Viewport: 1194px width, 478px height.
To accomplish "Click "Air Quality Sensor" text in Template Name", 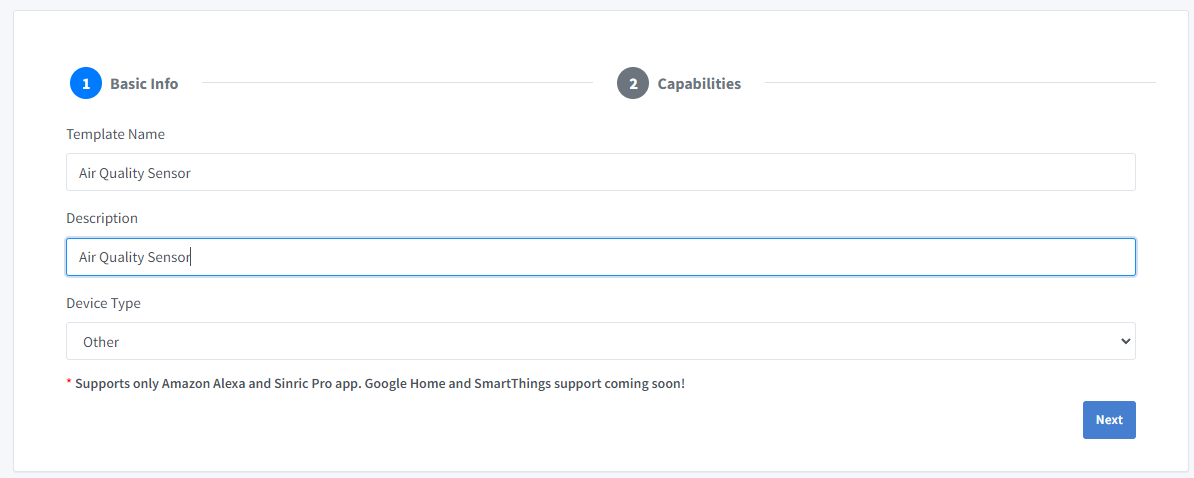I will (x=135, y=173).
